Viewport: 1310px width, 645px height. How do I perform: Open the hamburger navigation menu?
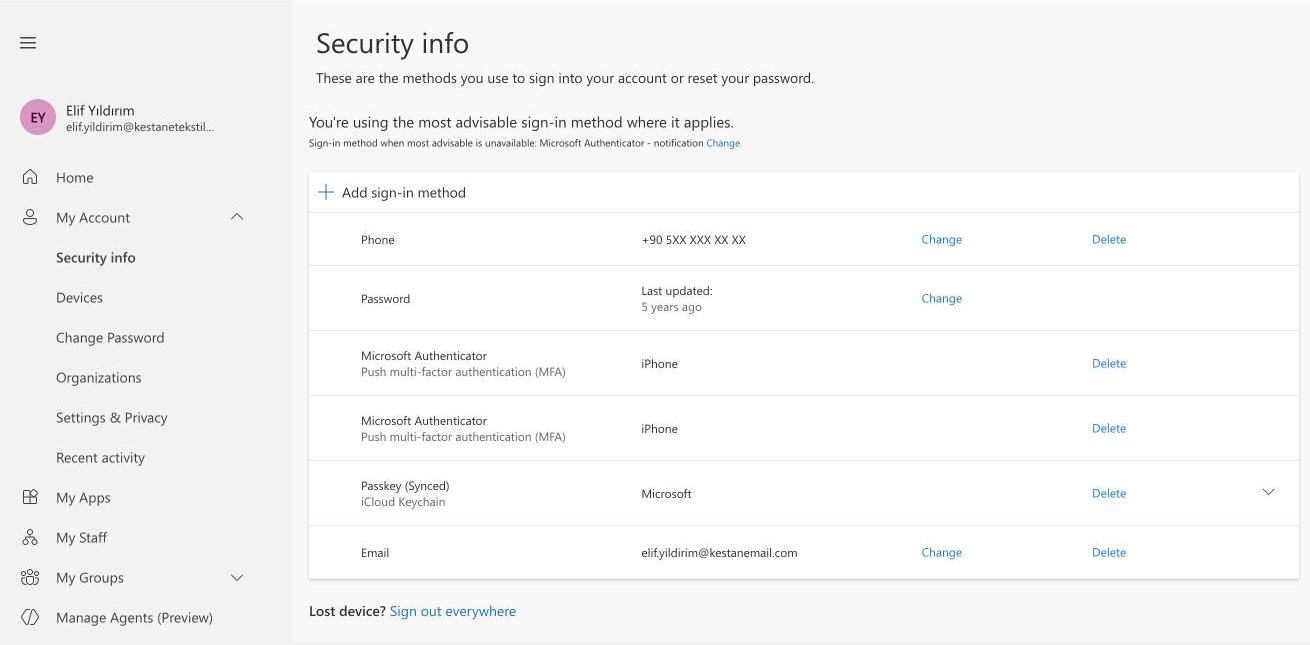coord(28,43)
